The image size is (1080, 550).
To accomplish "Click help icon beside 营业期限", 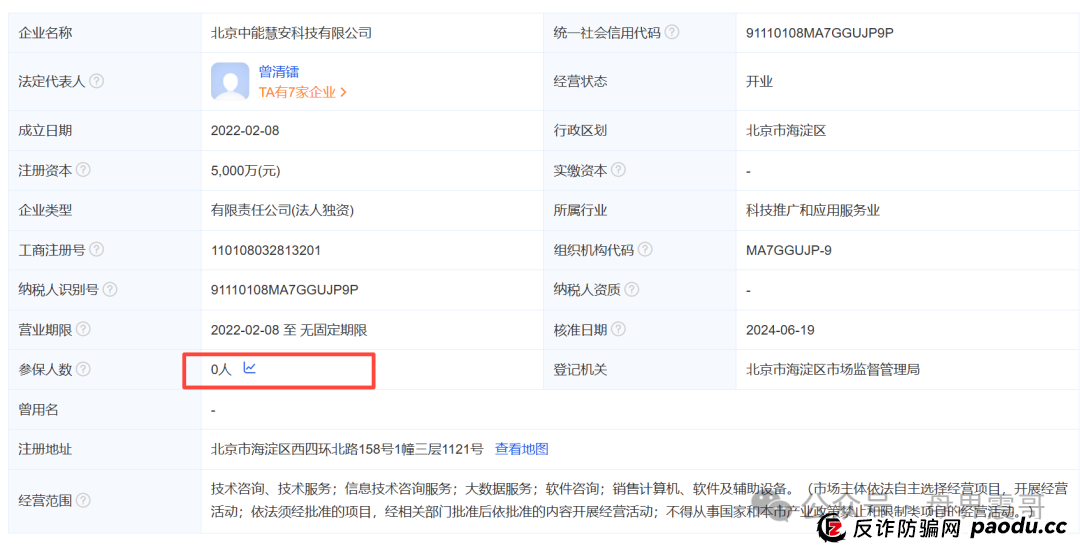I will [83, 330].
